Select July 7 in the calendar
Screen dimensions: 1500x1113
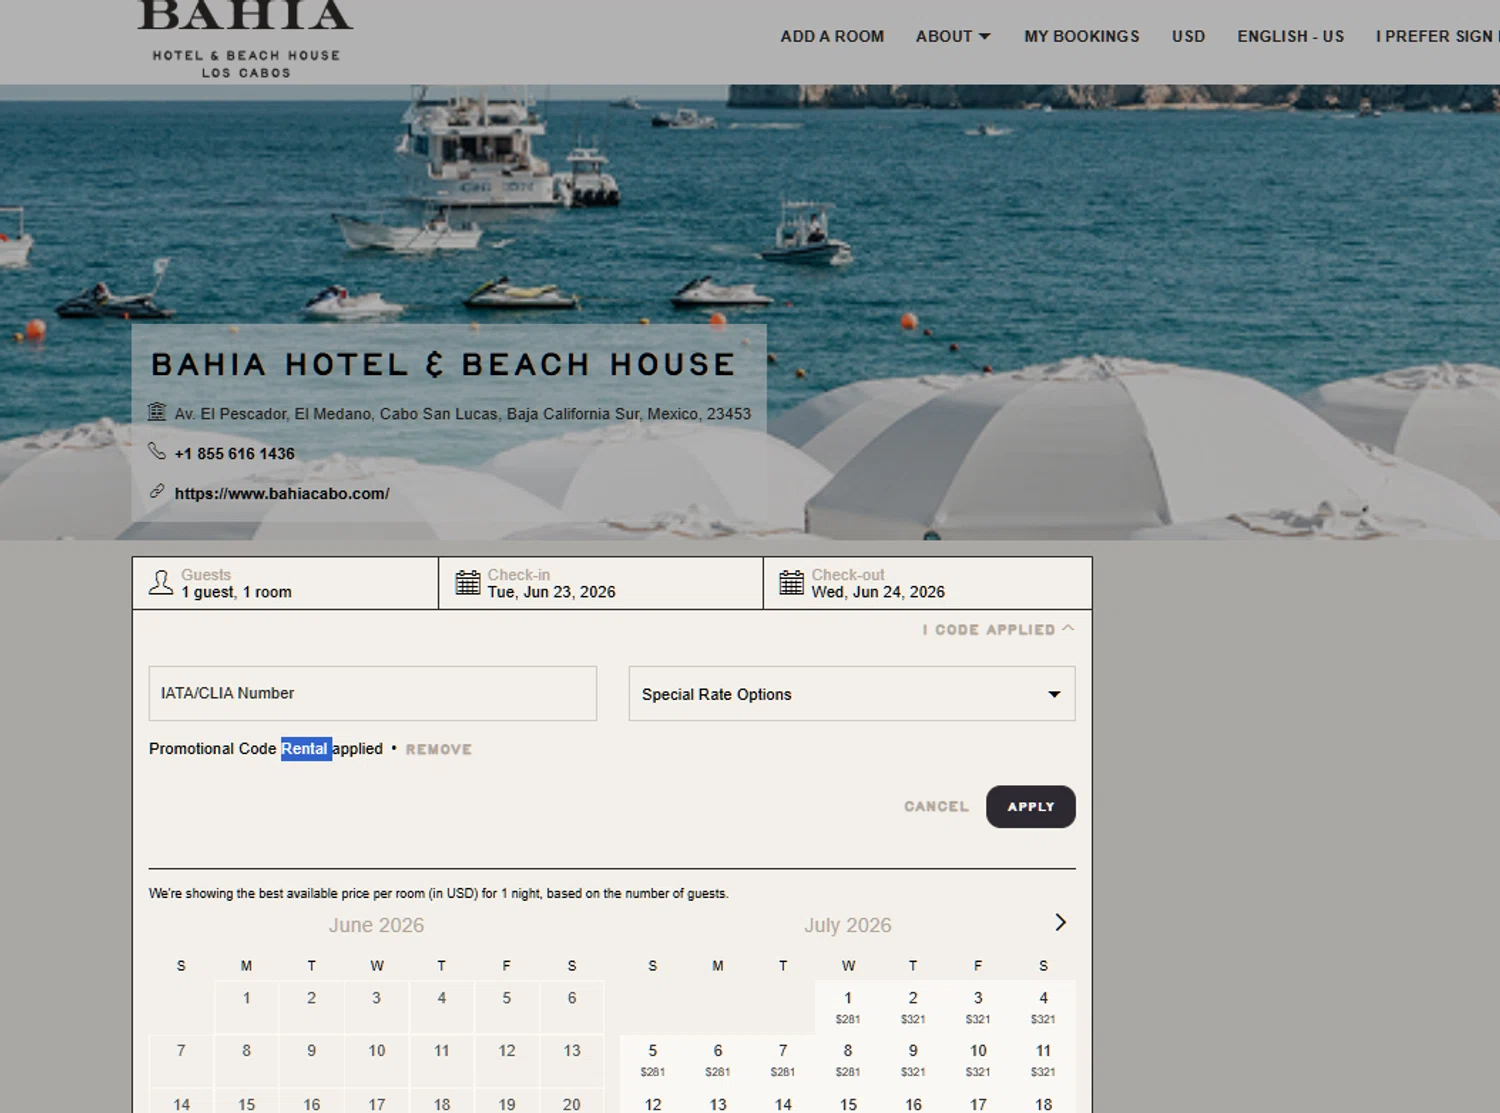(783, 1060)
